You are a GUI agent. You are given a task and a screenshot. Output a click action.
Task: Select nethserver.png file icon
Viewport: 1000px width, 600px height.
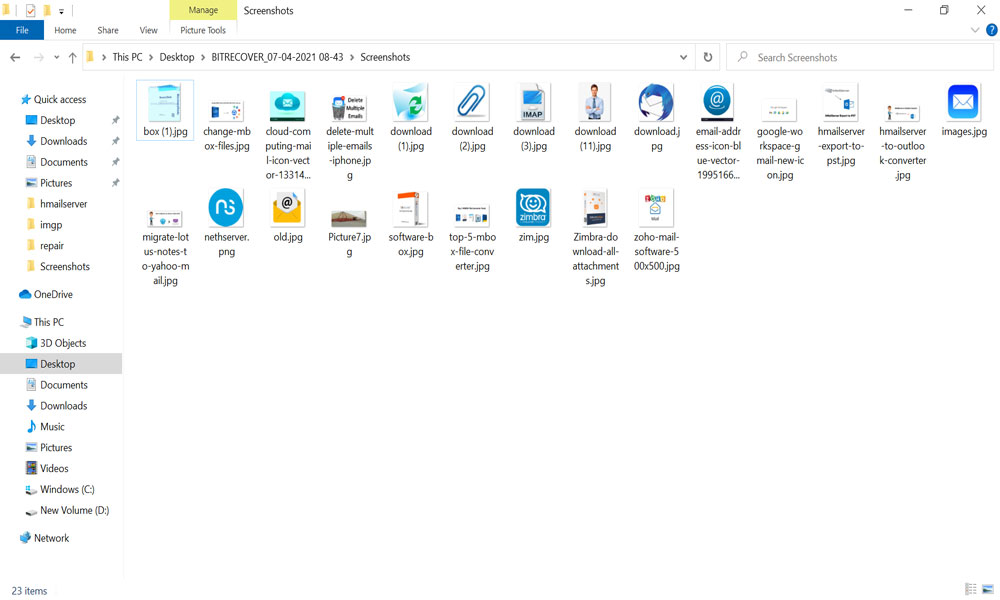click(226, 207)
